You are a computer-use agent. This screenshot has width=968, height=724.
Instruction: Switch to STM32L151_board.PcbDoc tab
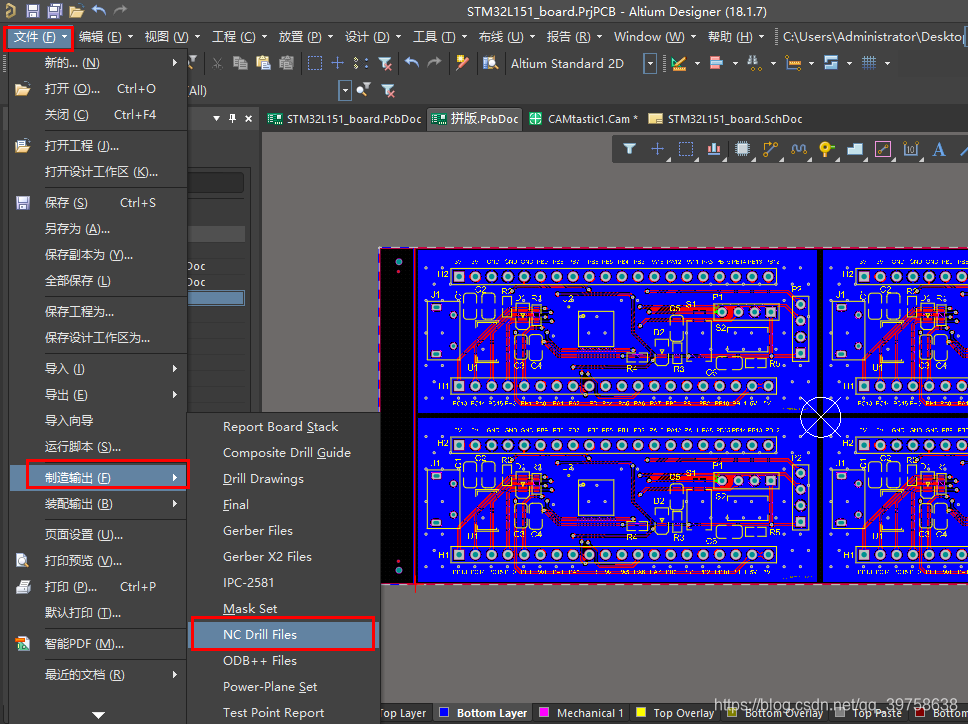(344, 119)
